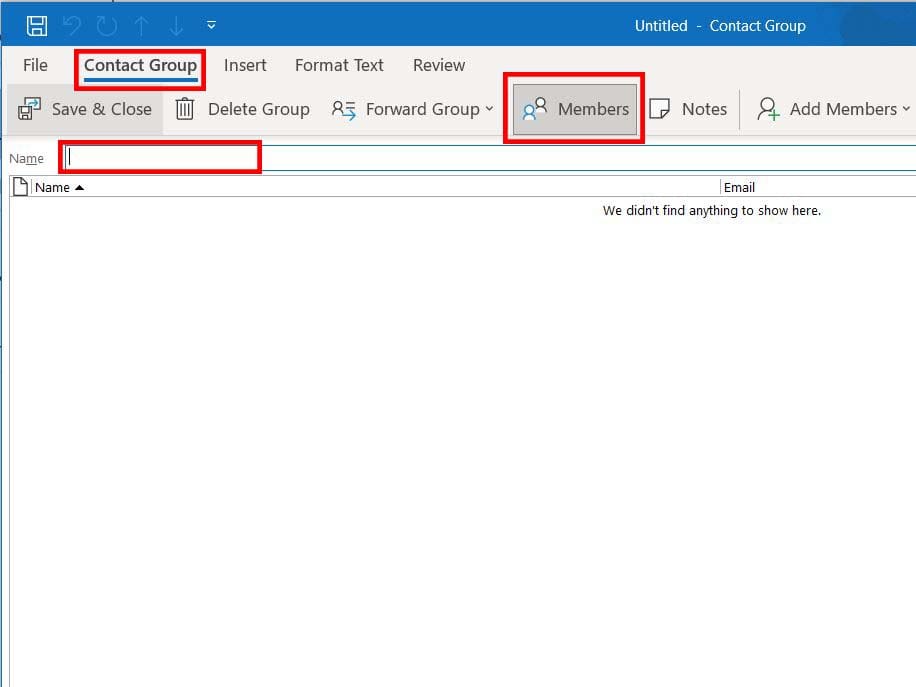Viewport: 916px width, 687px height.
Task: Click the Save icon in quick access toolbar
Action: pyautogui.click(x=38, y=25)
